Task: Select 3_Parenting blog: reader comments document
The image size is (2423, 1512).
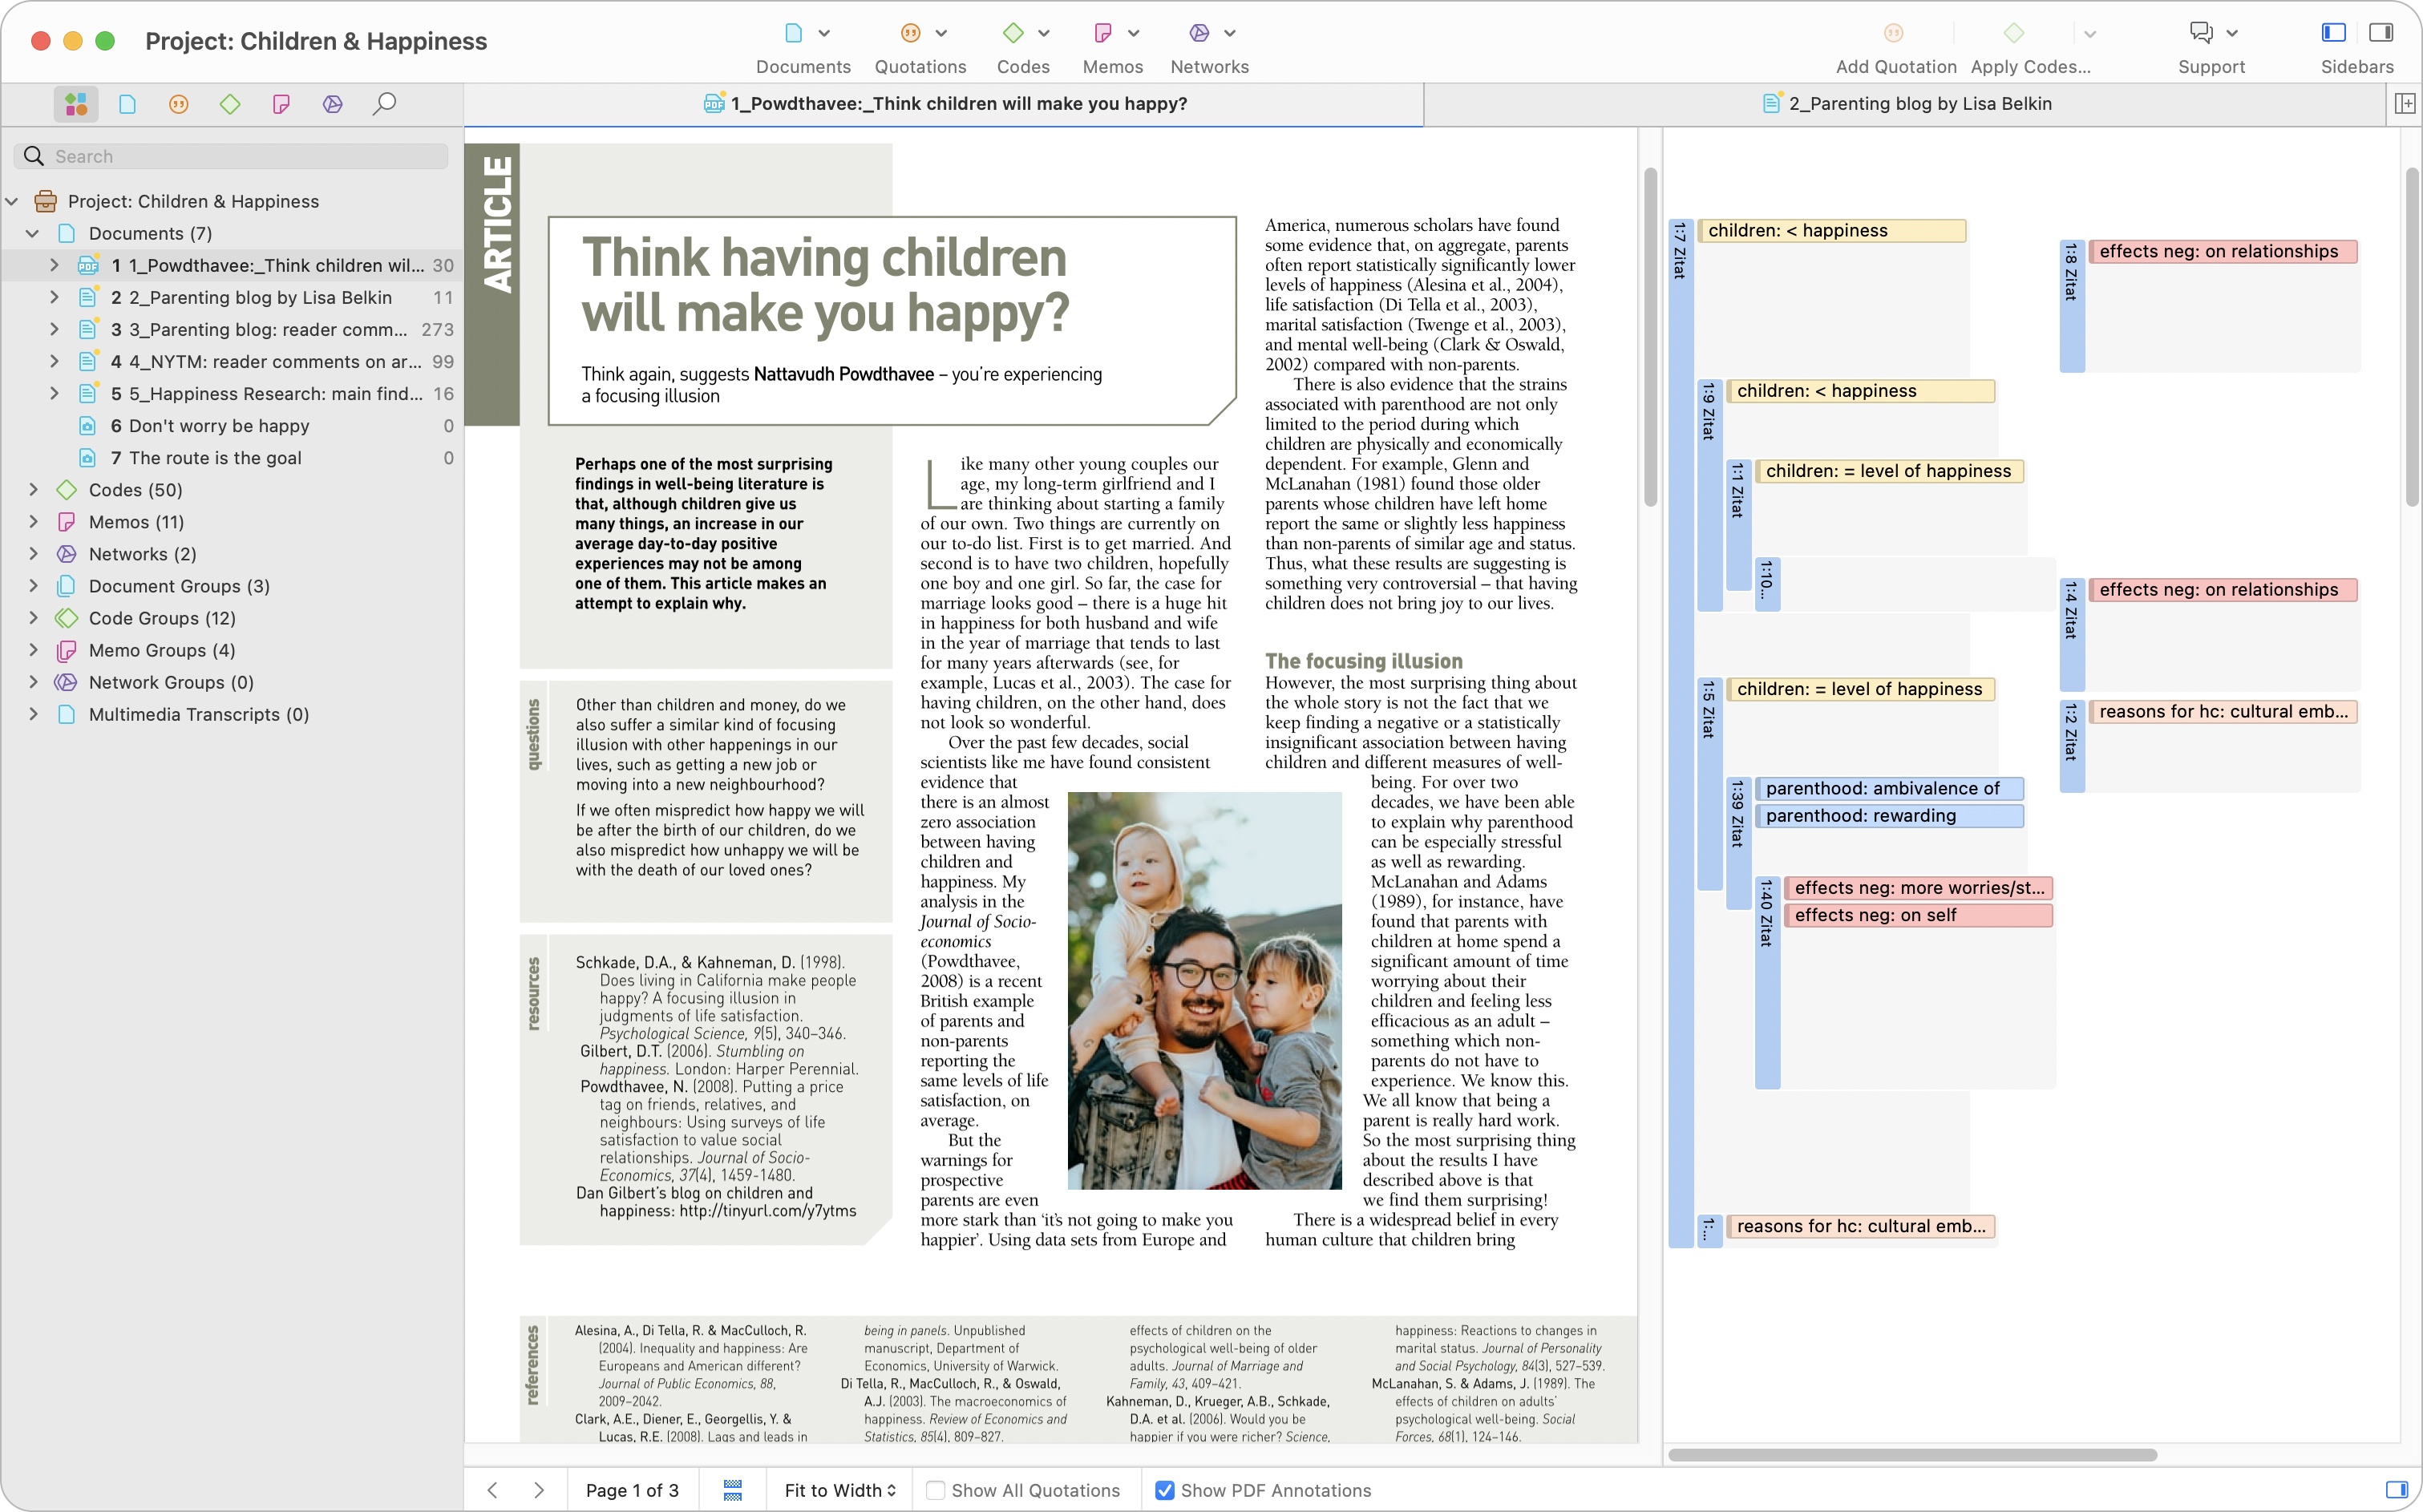Action: click(x=268, y=330)
